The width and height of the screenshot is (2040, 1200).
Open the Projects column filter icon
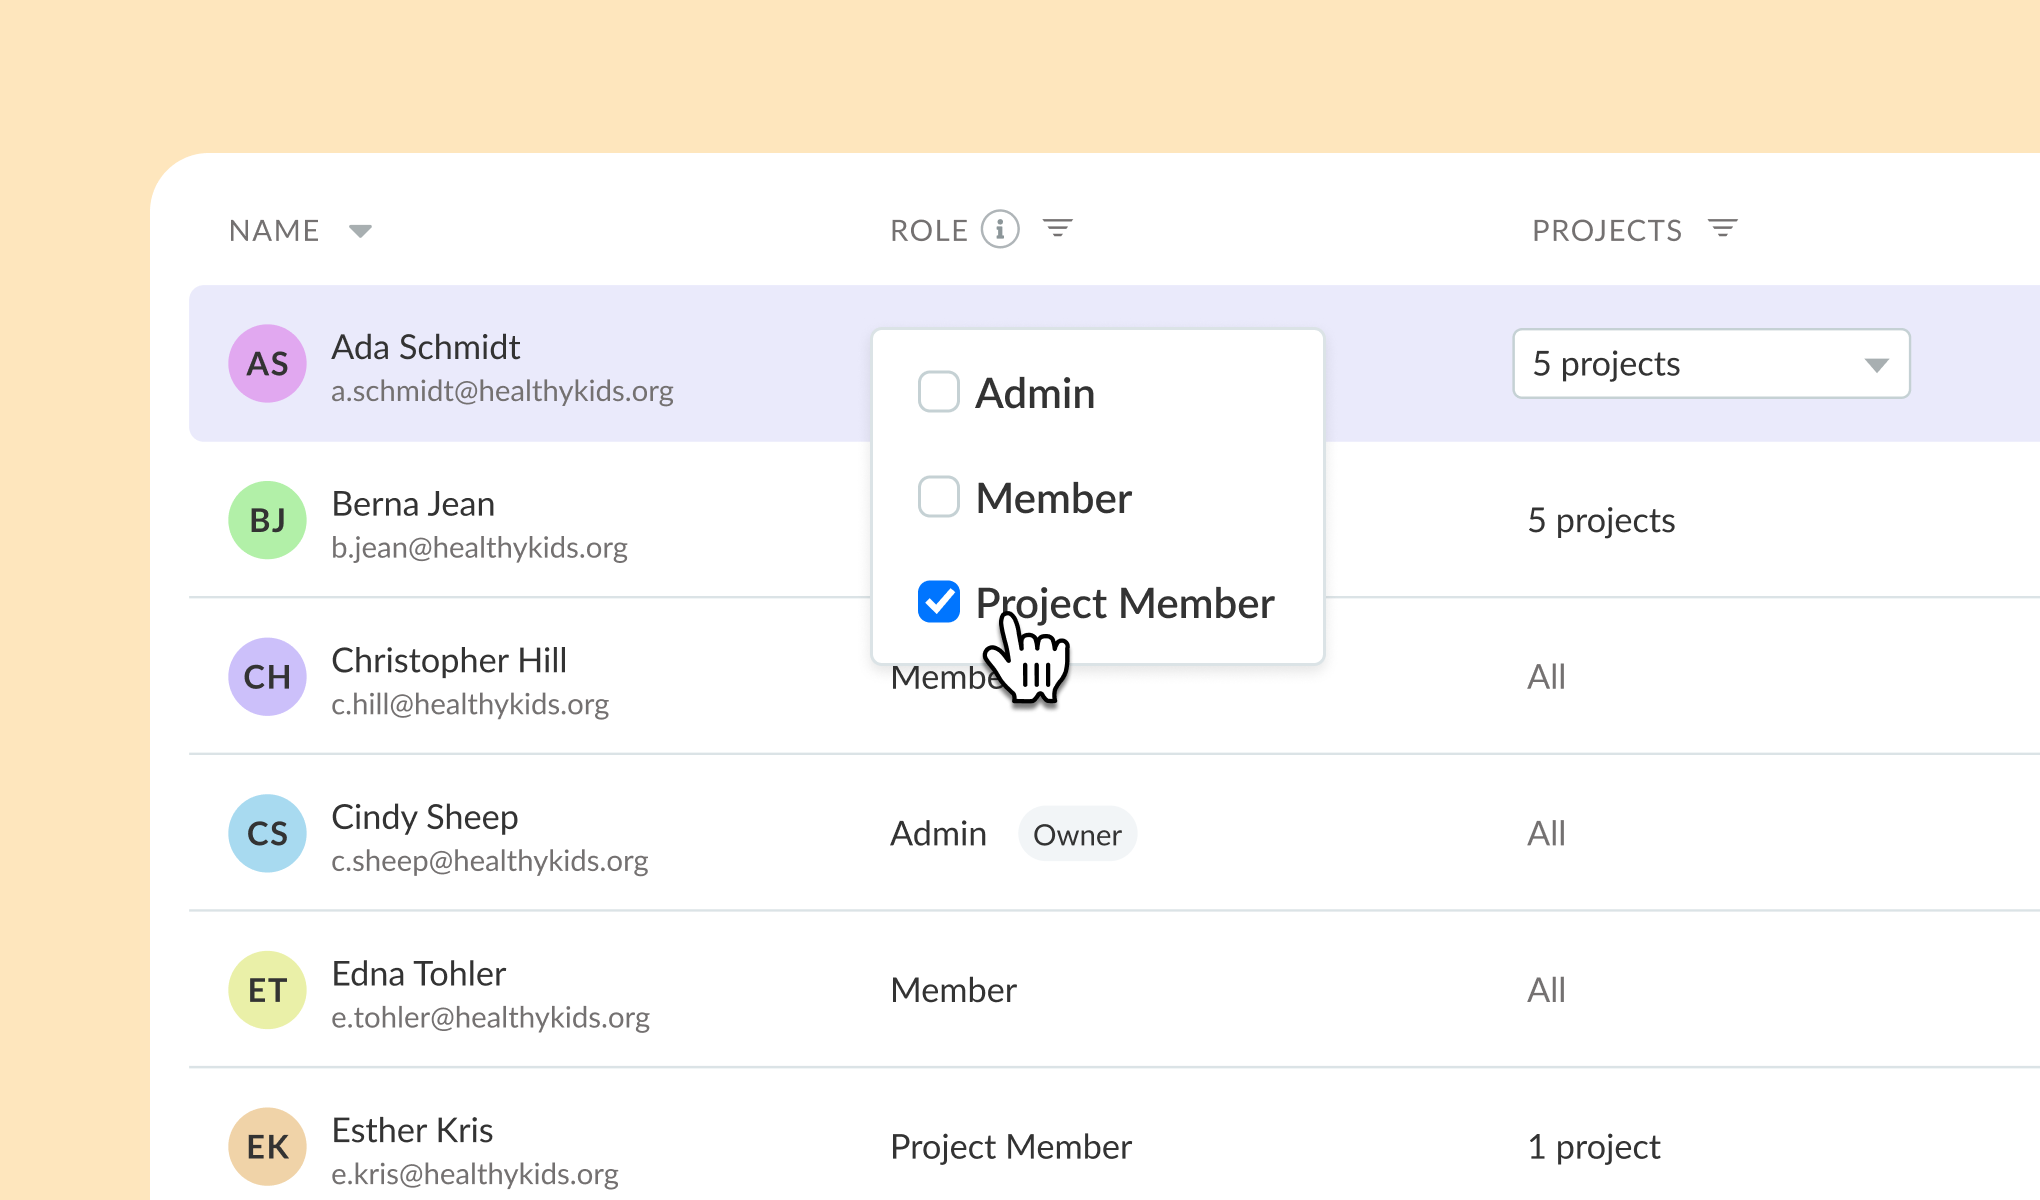point(1722,229)
